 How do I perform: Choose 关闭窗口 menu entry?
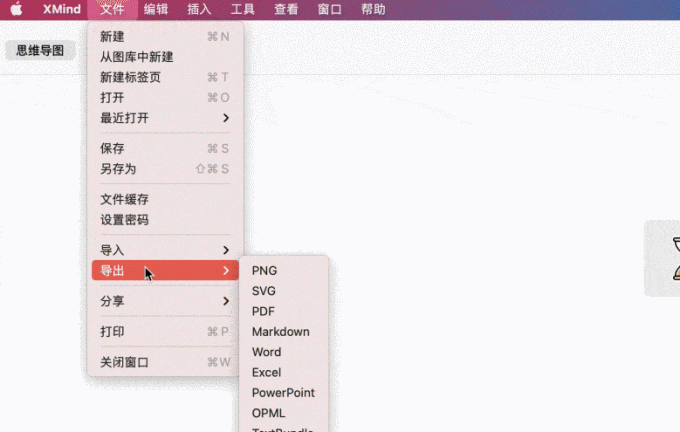click(x=165, y=362)
